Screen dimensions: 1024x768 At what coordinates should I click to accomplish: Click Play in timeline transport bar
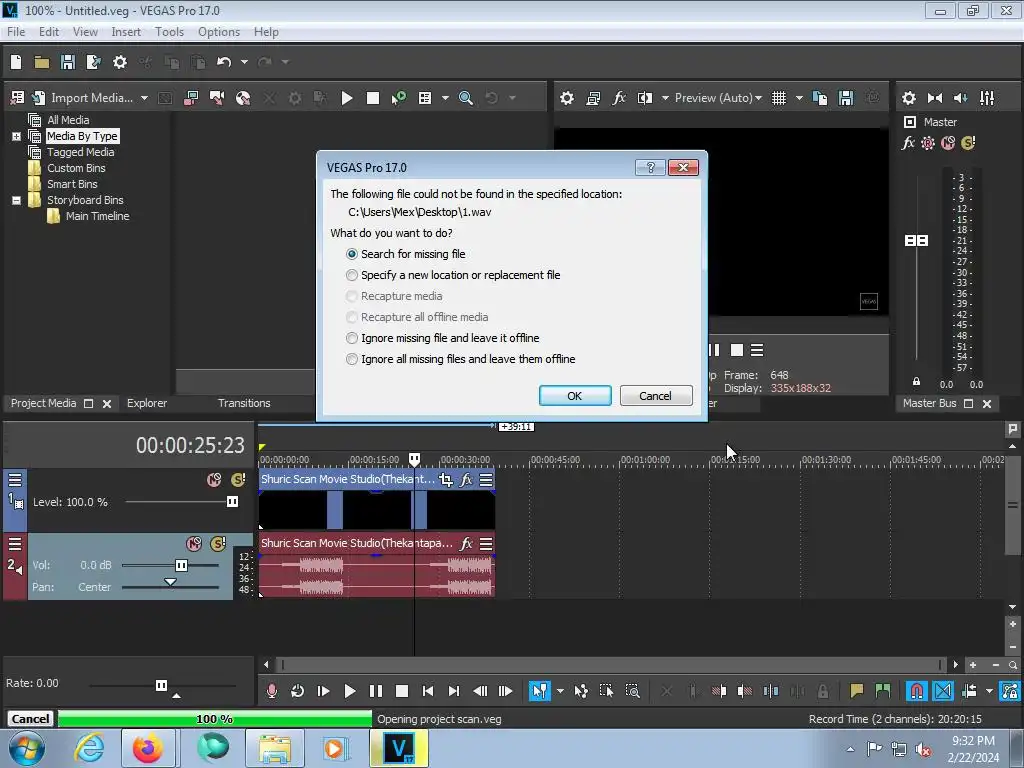pos(349,691)
